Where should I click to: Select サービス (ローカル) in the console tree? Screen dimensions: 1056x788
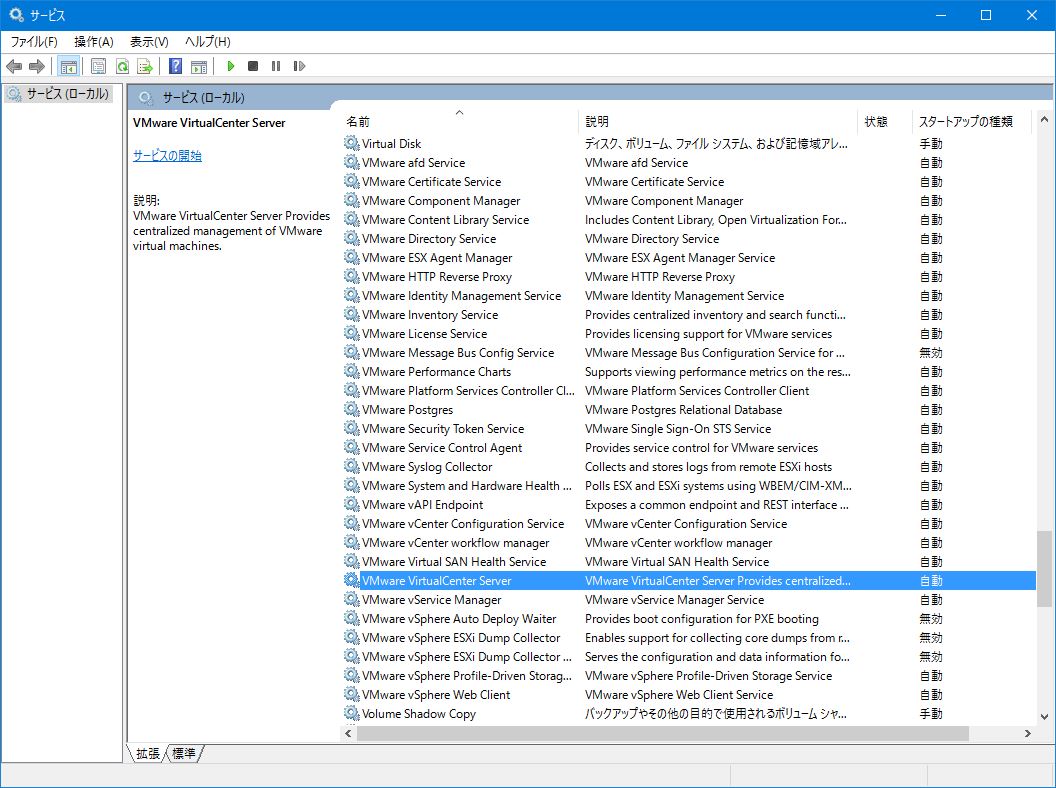[67, 94]
